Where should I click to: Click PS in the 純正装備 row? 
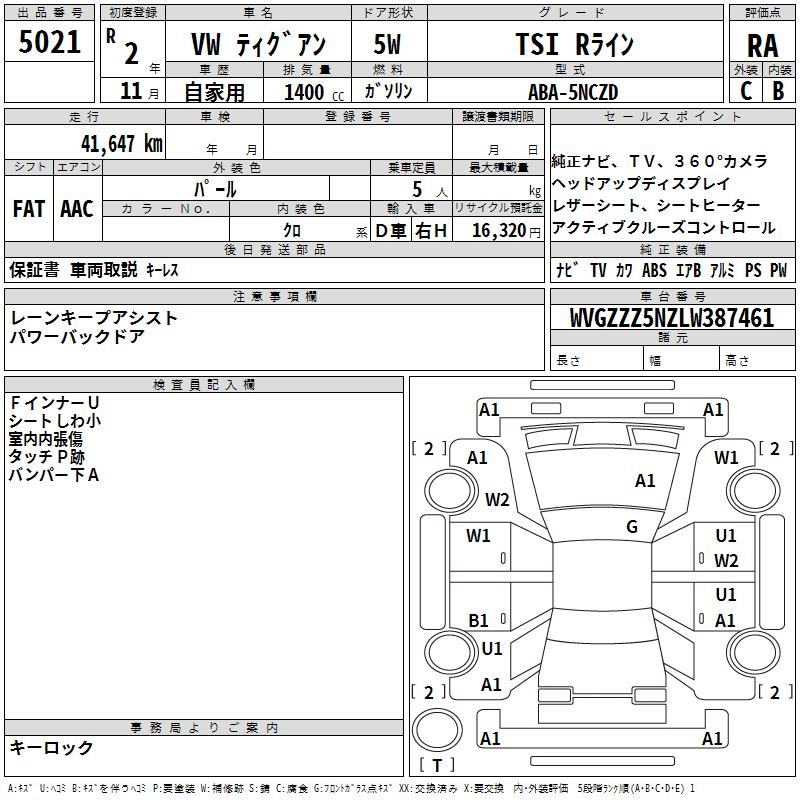753,270
